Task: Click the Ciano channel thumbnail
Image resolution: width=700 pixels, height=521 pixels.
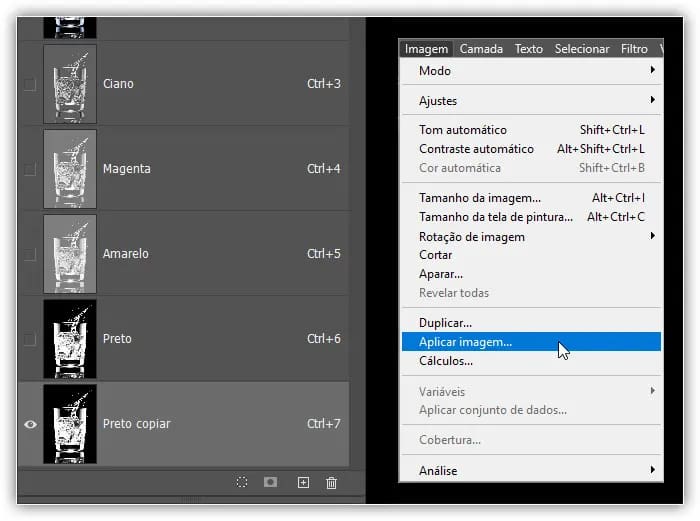Action: click(70, 84)
